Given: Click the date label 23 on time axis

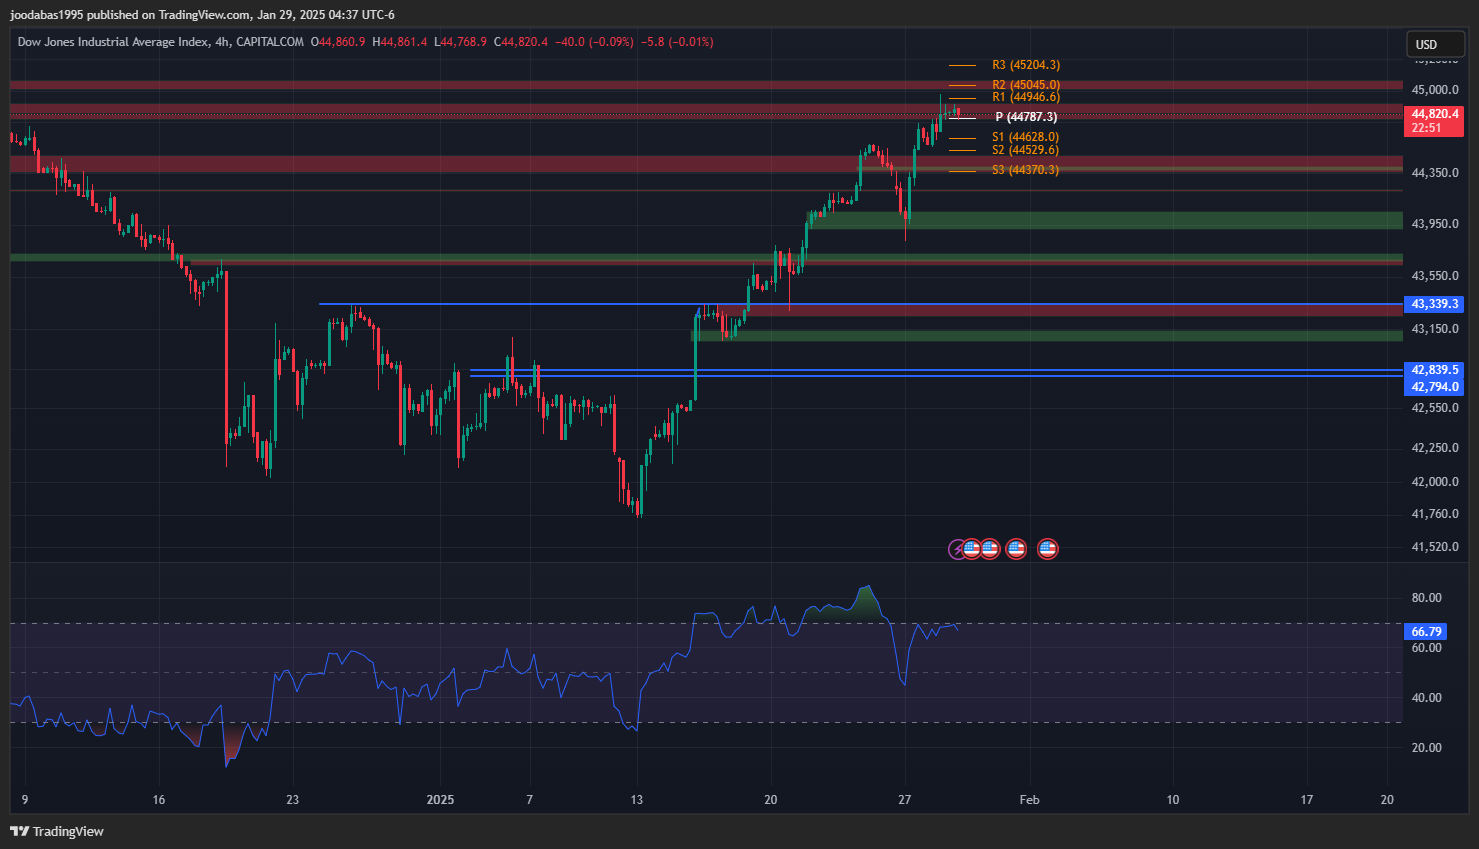Looking at the screenshot, I should tap(292, 800).
